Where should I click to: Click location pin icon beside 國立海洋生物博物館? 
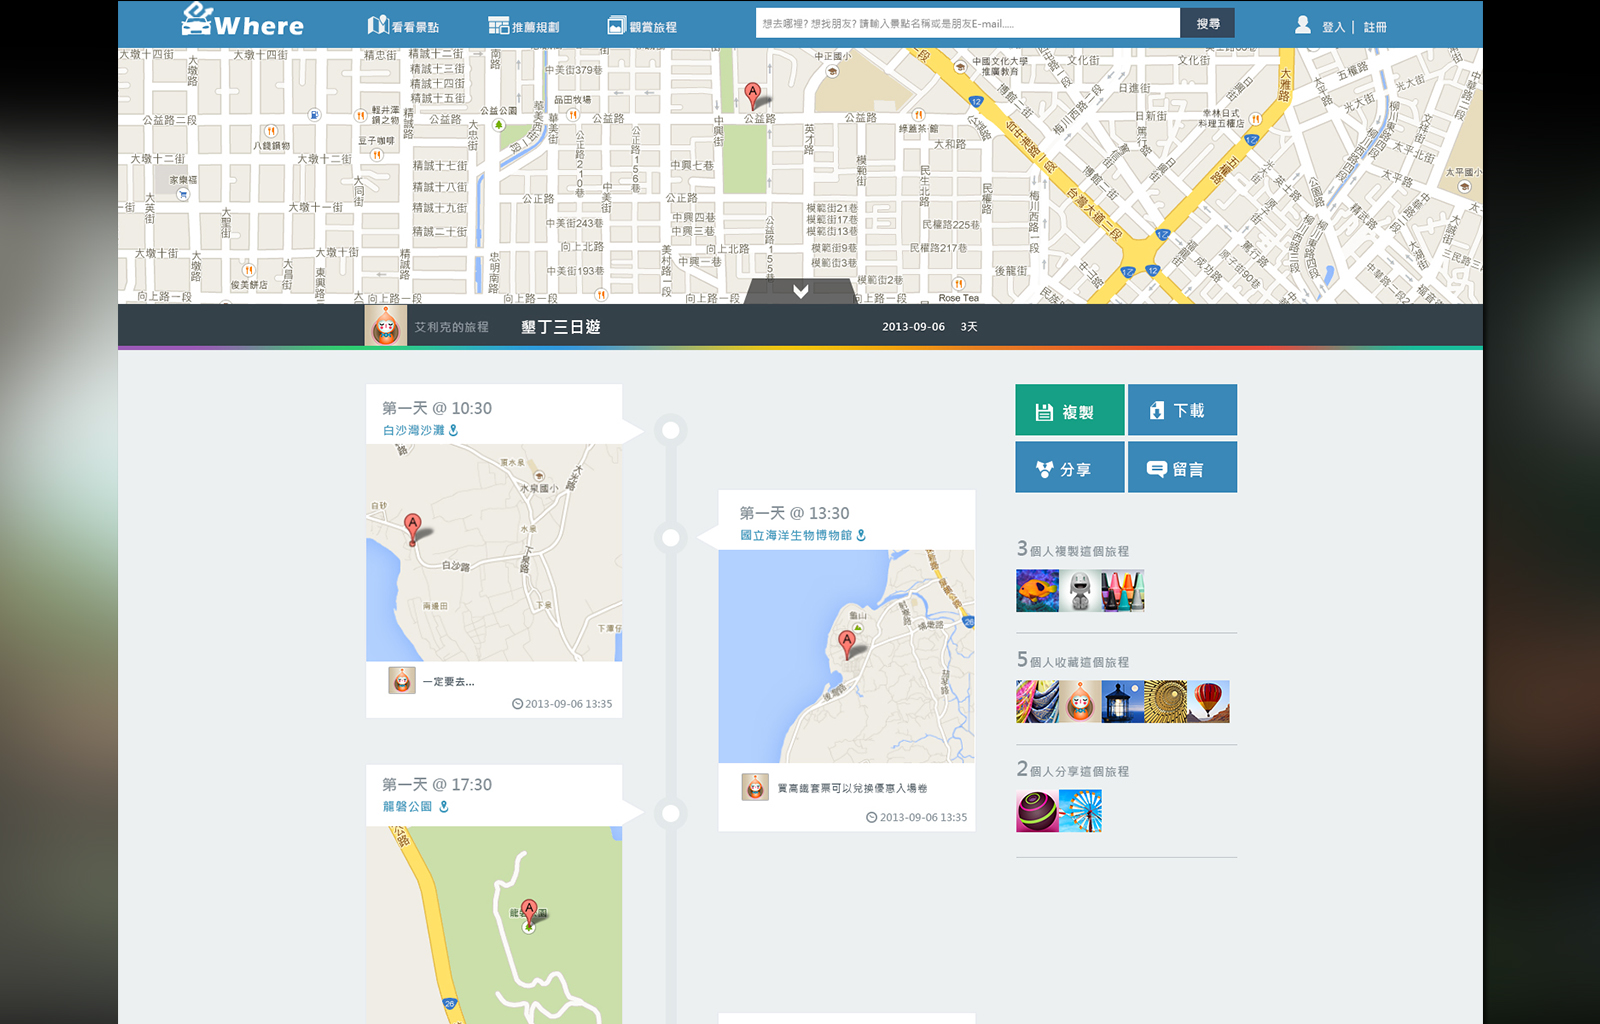(861, 535)
